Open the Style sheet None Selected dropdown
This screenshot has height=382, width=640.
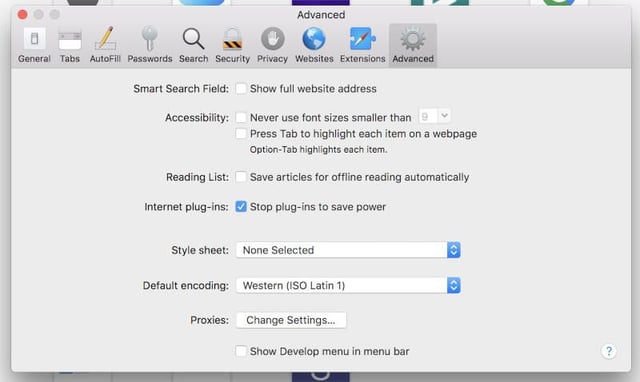(x=348, y=250)
